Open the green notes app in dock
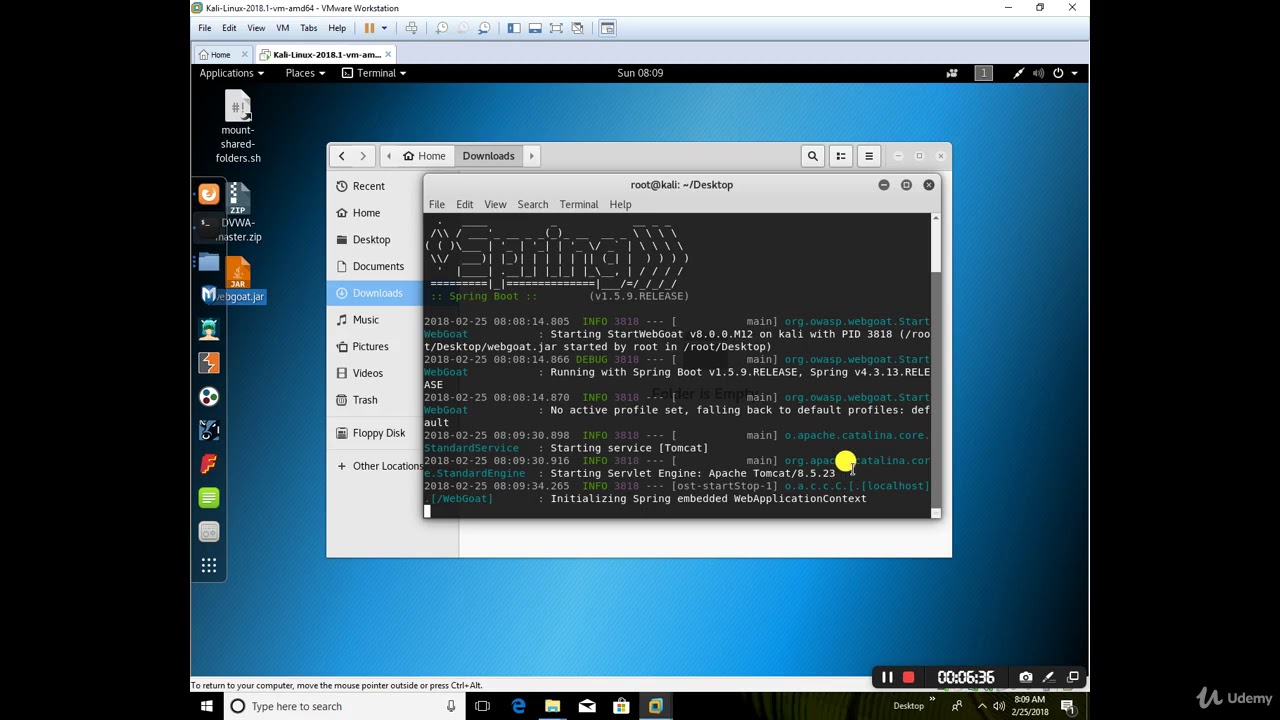Image resolution: width=1280 pixels, height=720 pixels. click(209, 498)
